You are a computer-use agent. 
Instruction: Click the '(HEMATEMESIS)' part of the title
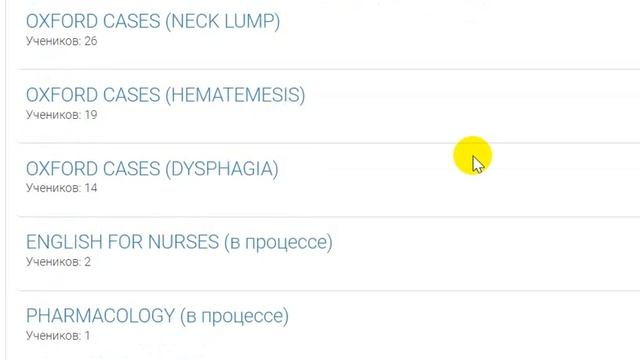click(235, 95)
